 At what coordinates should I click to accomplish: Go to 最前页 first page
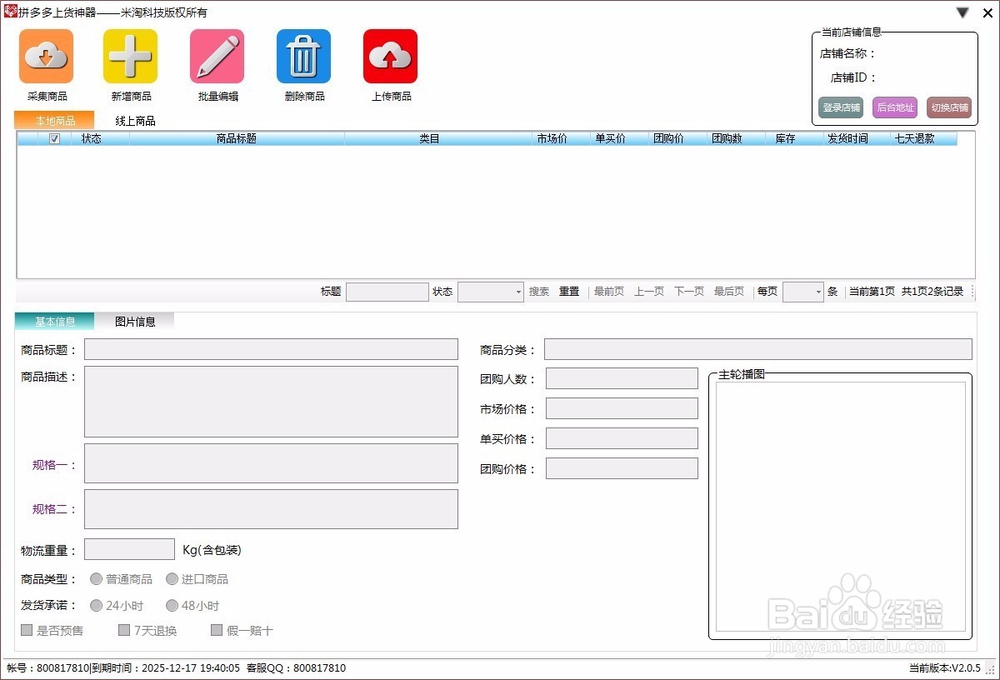tap(609, 292)
